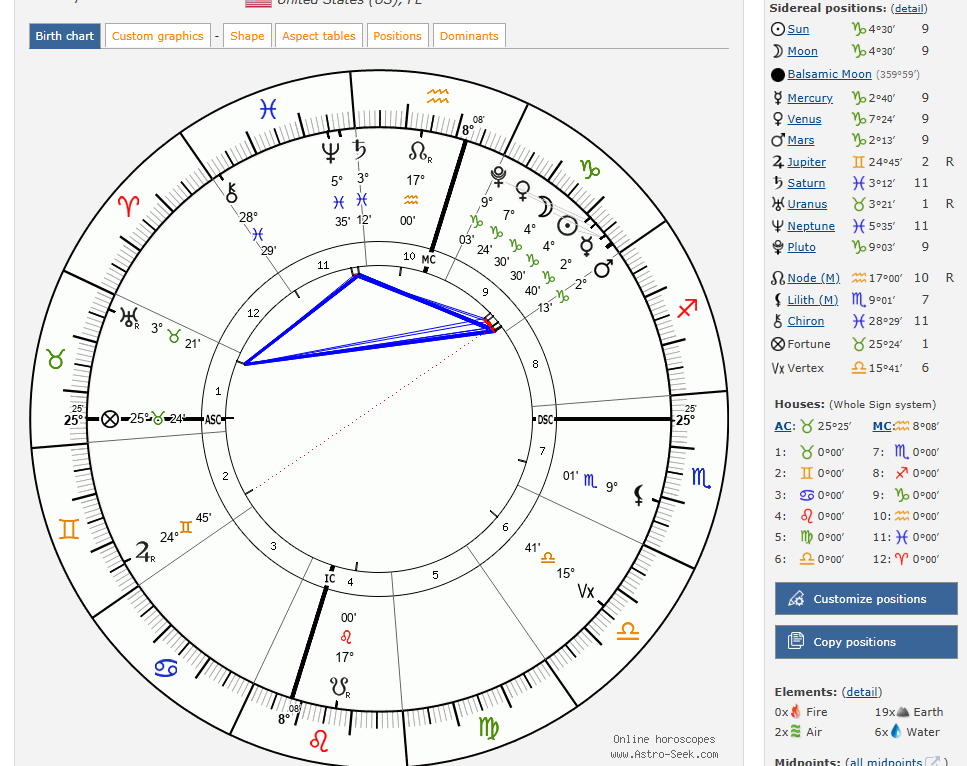This screenshot has width=967, height=766.
Task: Open the Mercury link in positions list
Action: point(809,98)
